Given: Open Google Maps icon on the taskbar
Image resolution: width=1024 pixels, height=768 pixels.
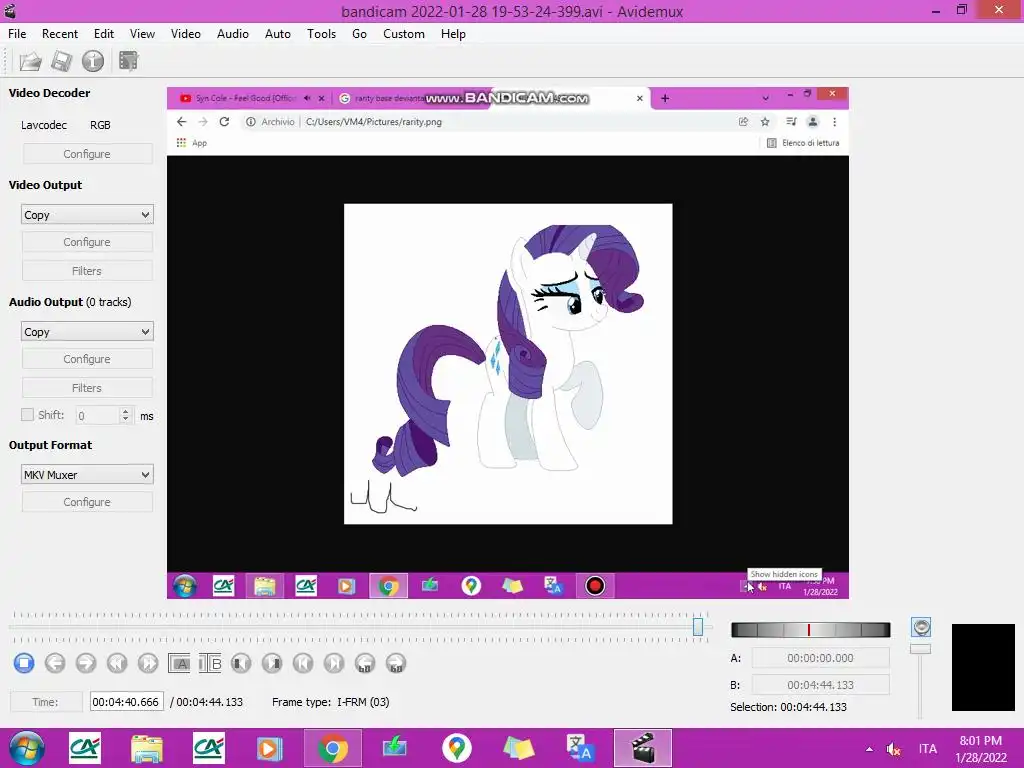Looking at the screenshot, I should click(456, 748).
